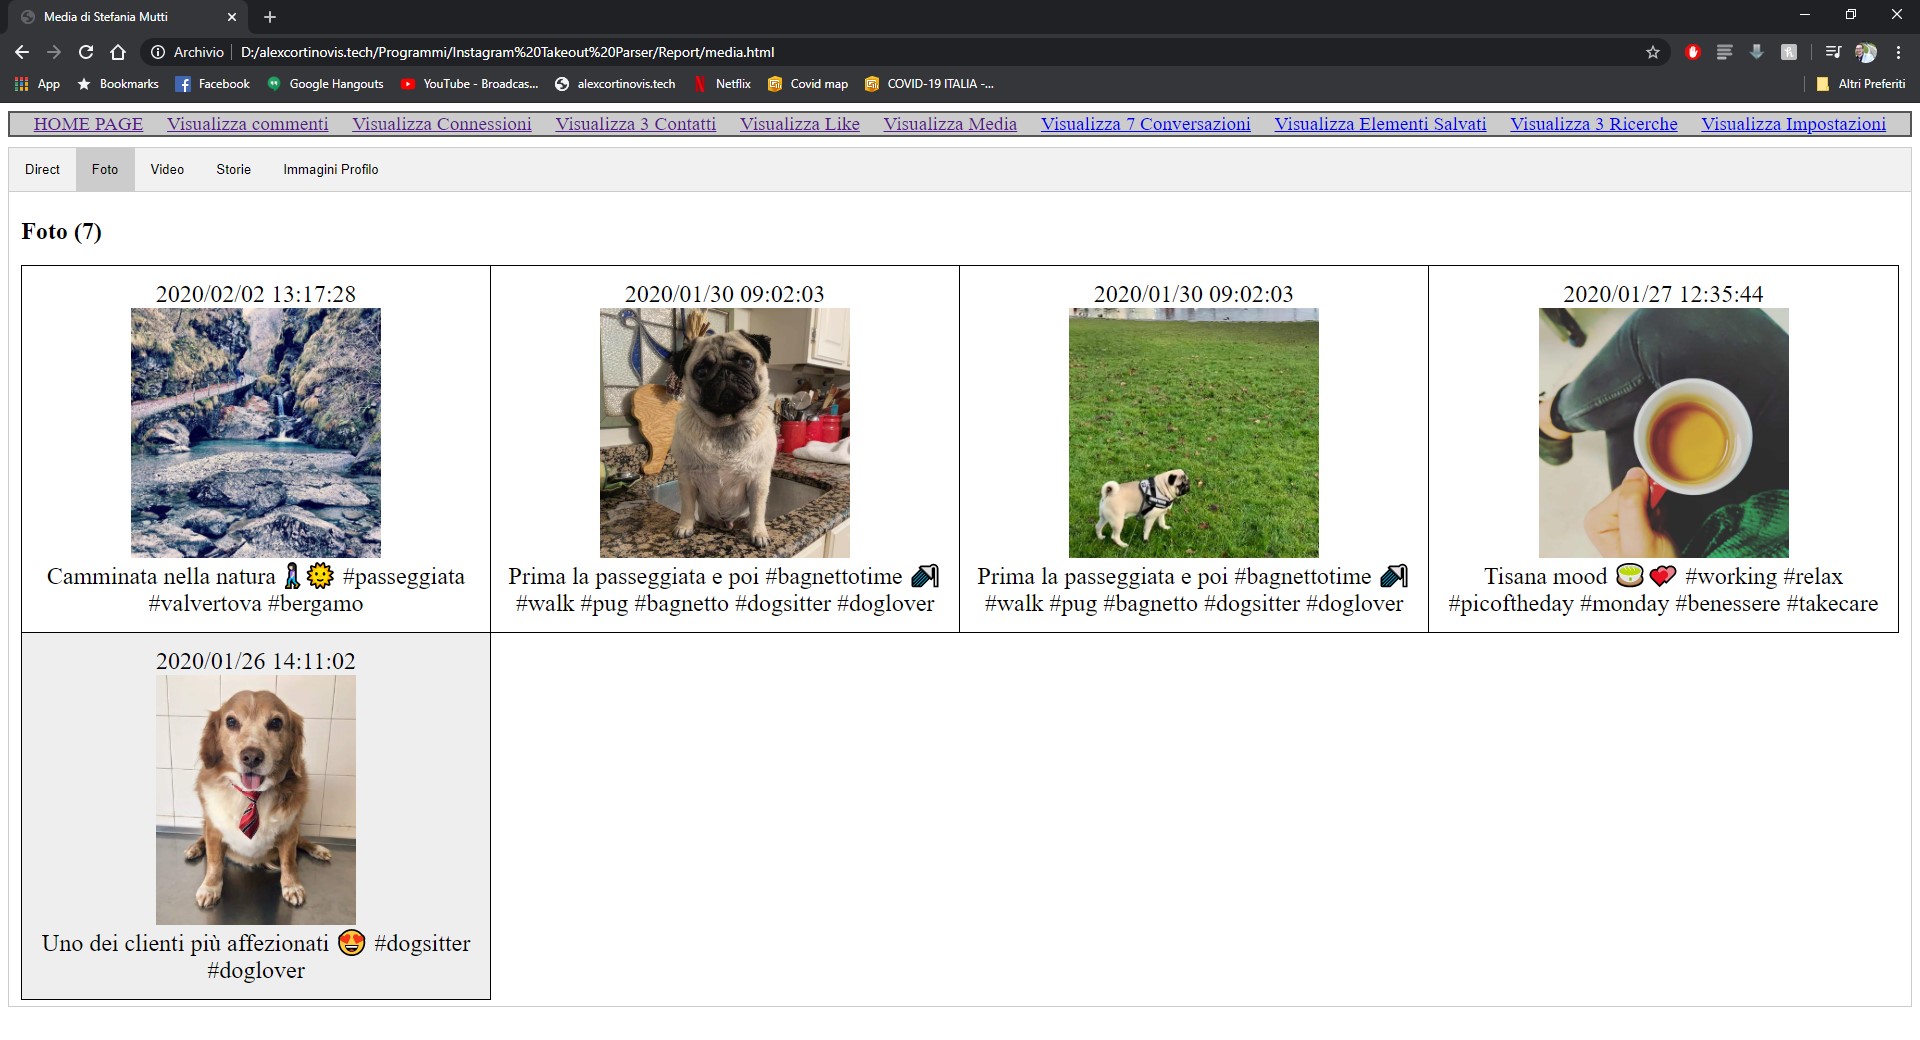Click the ad-blocker extension icon
Screen dimensions: 1920x1040
tap(1693, 51)
